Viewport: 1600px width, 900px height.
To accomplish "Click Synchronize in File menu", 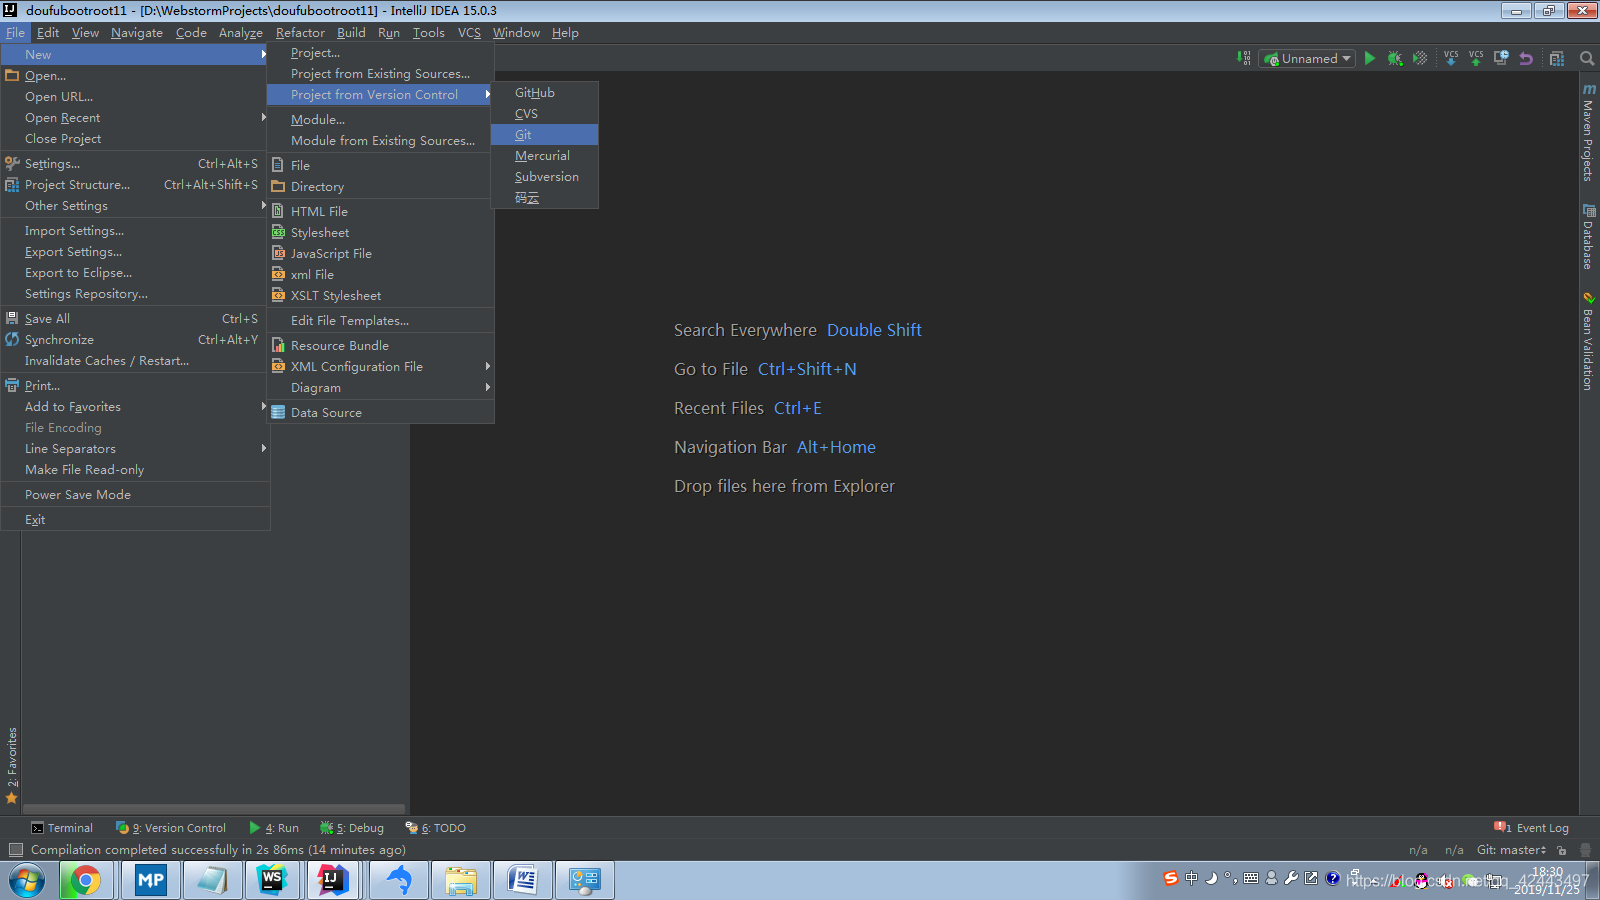I will coord(135,340).
